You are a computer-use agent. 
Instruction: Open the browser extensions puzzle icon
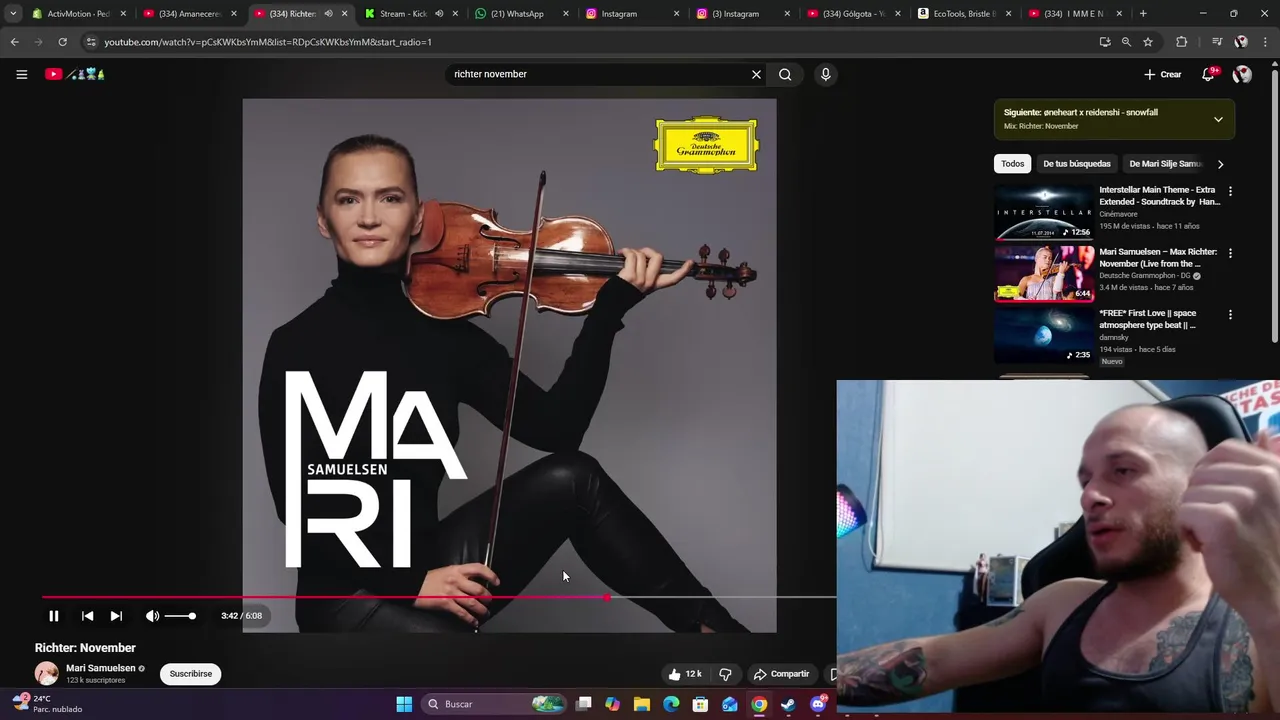coord(1181,42)
